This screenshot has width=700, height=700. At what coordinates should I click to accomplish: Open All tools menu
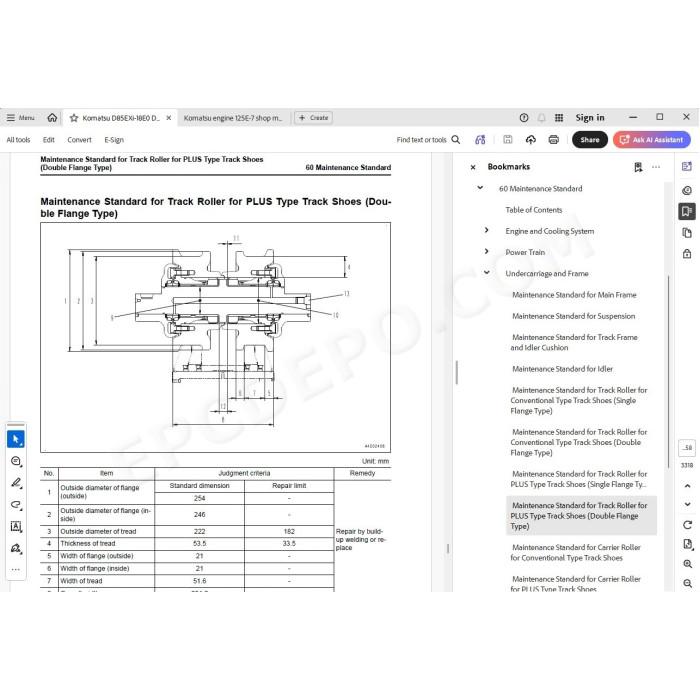click(18, 140)
